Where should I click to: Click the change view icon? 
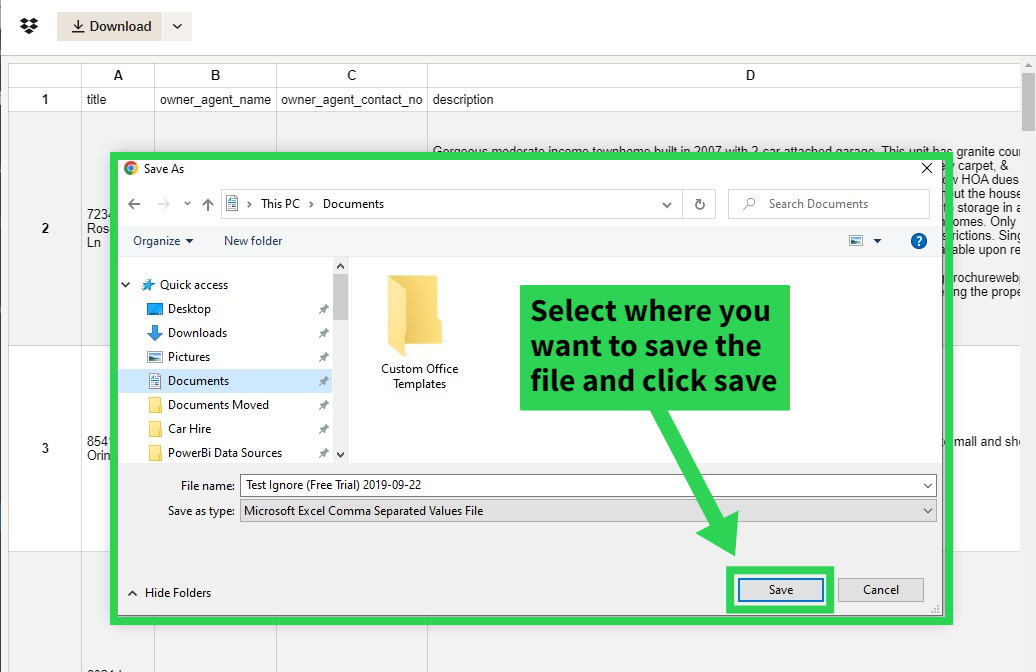point(856,241)
